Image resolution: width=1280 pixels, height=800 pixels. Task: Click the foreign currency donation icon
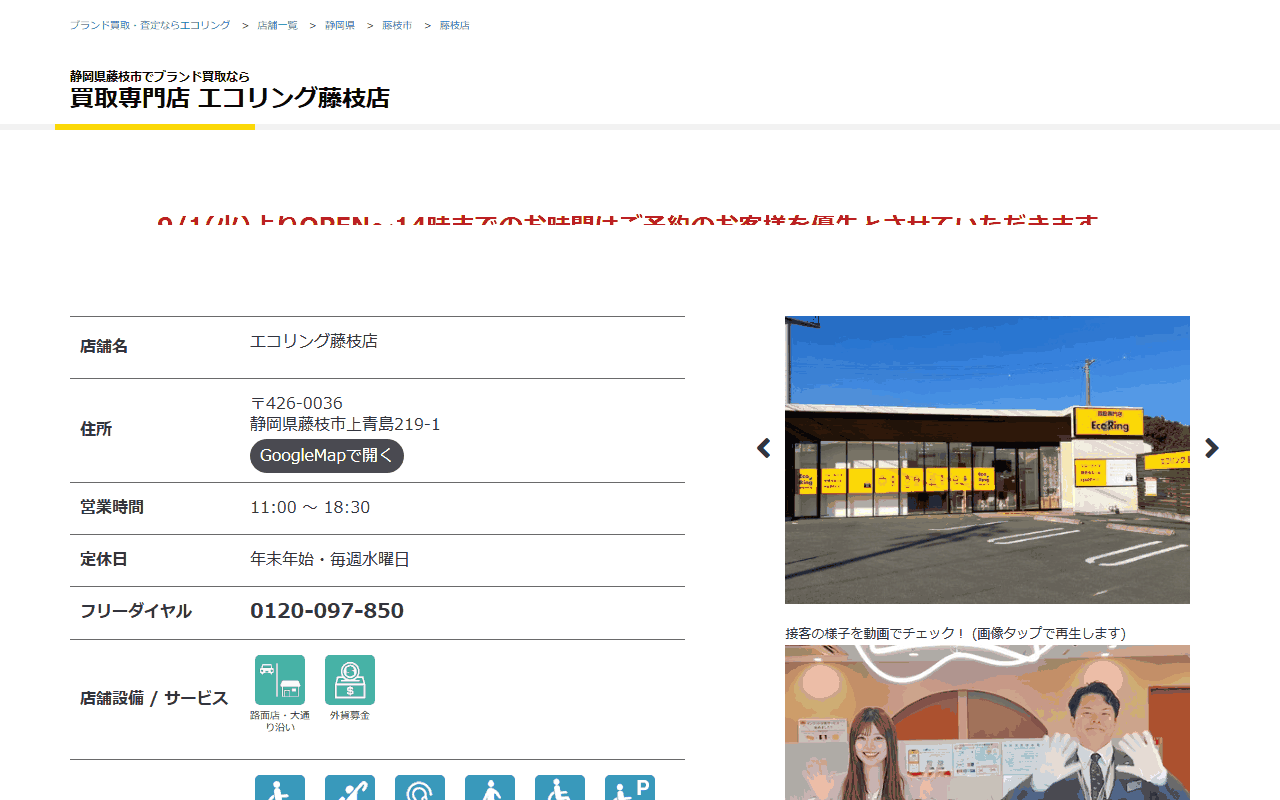(x=350, y=680)
